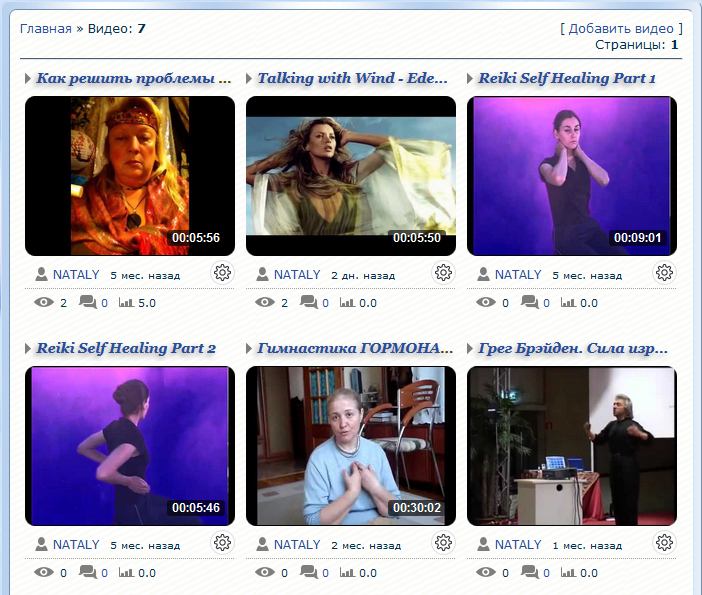Click rating chart icon under Talking with Wind
The image size is (702, 595).
point(347,303)
